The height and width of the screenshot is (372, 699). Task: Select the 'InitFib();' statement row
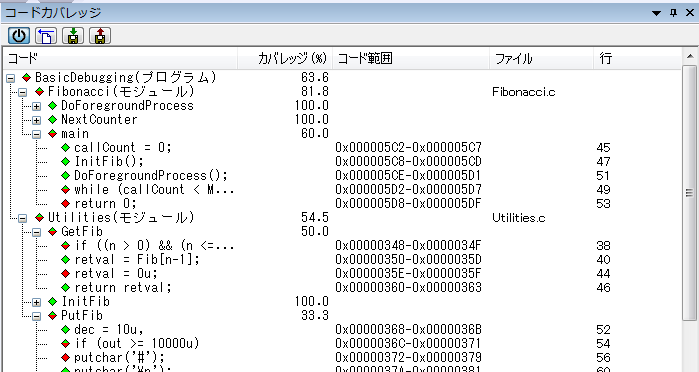click(342, 161)
